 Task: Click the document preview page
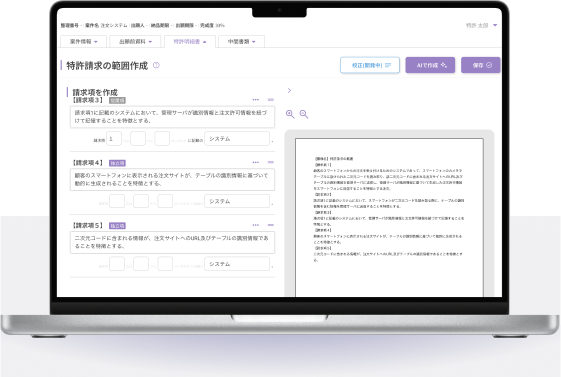(x=389, y=217)
